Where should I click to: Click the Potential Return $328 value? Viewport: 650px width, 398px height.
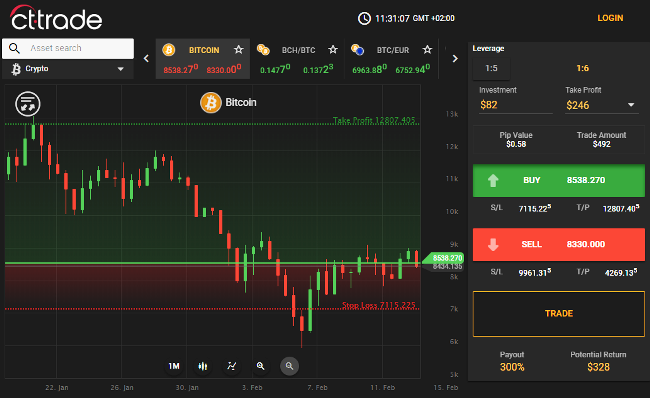(x=598, y=367)
